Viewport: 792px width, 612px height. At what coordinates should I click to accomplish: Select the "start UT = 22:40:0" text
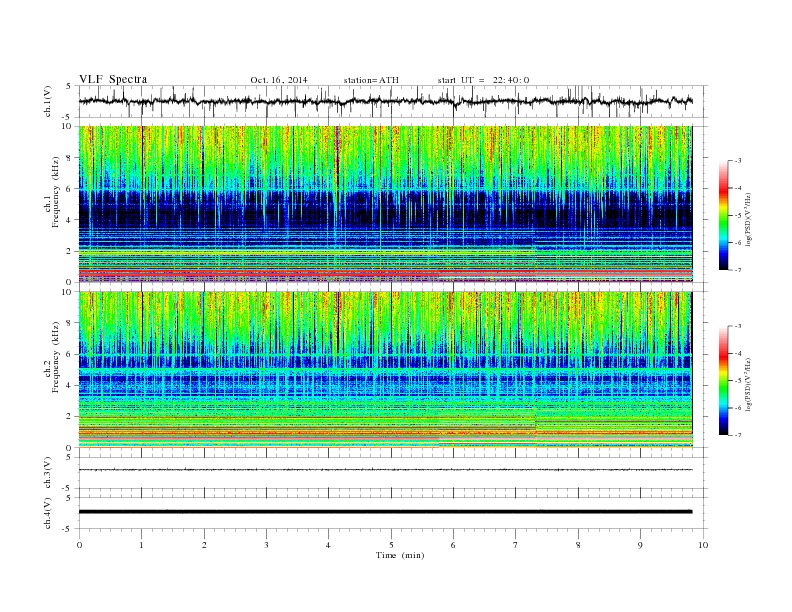click(483, 80)
